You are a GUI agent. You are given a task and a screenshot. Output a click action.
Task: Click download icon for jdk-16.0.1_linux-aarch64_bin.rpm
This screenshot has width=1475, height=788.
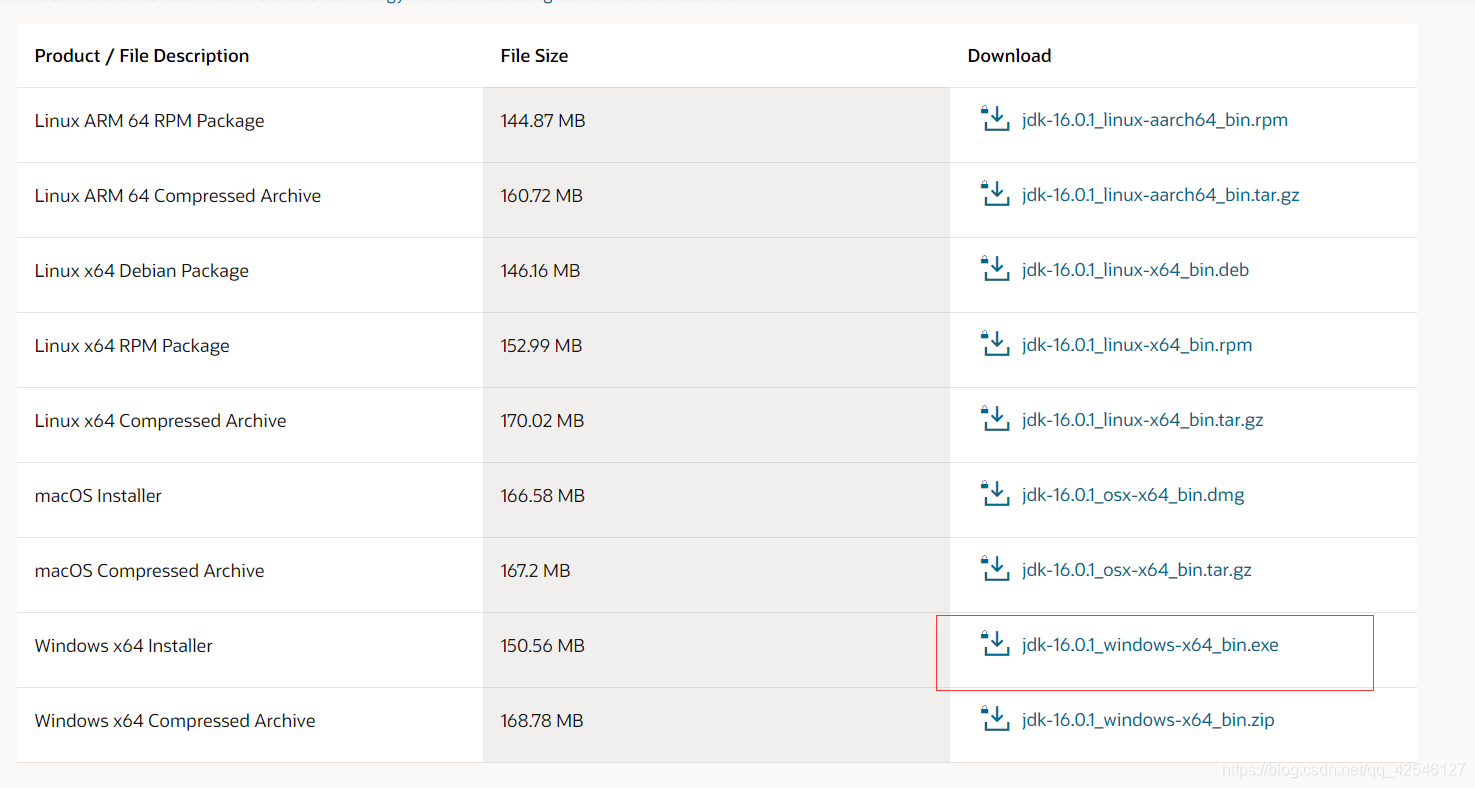tap(995, 119)
